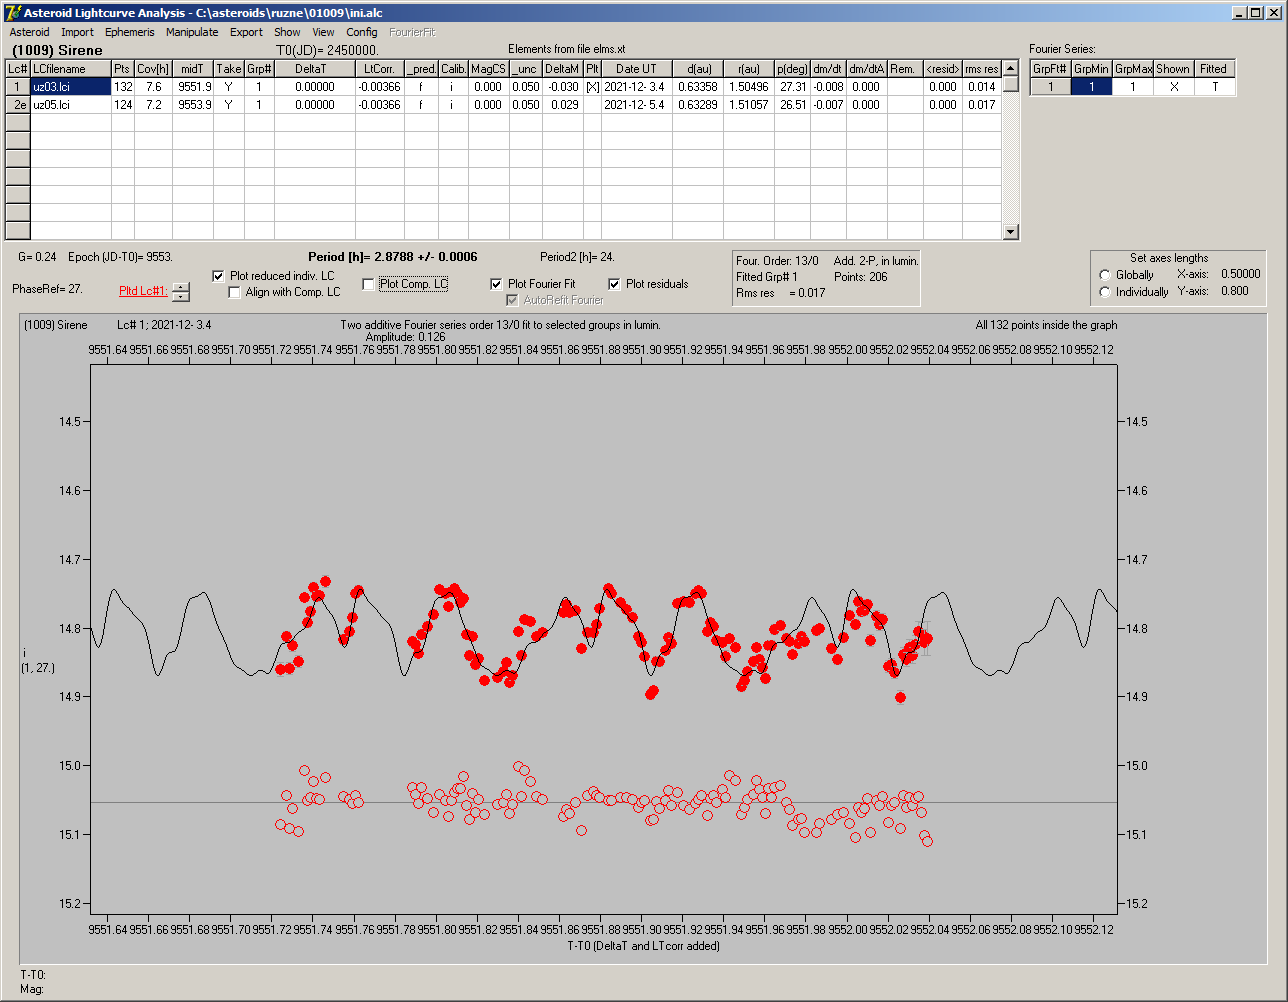Enable Plot Comp. LC checkbox

368,284
